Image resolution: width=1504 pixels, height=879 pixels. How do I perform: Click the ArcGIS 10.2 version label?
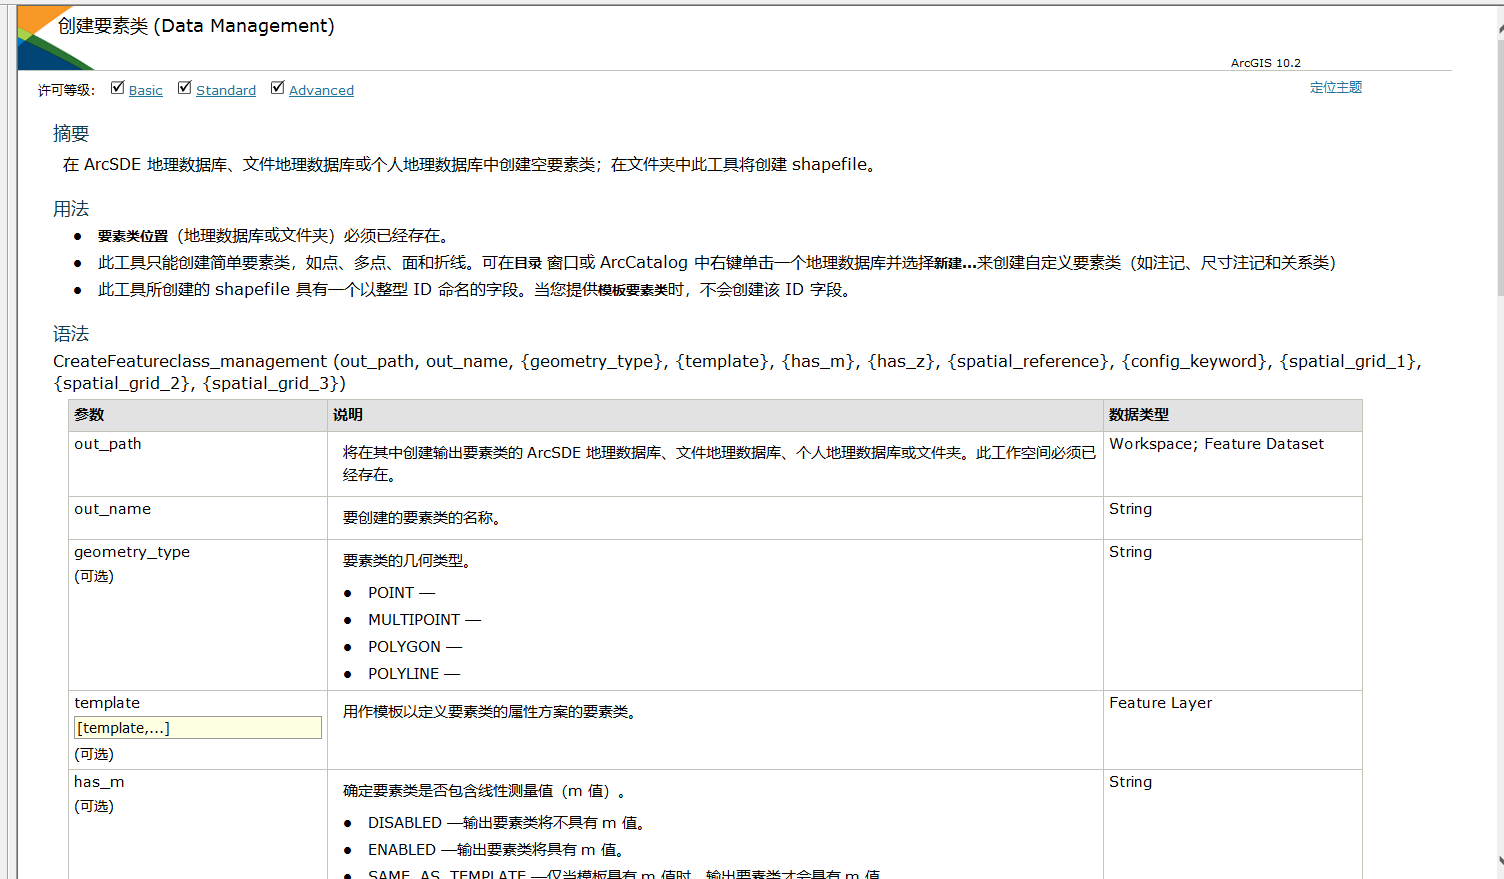coord(1266,62)
